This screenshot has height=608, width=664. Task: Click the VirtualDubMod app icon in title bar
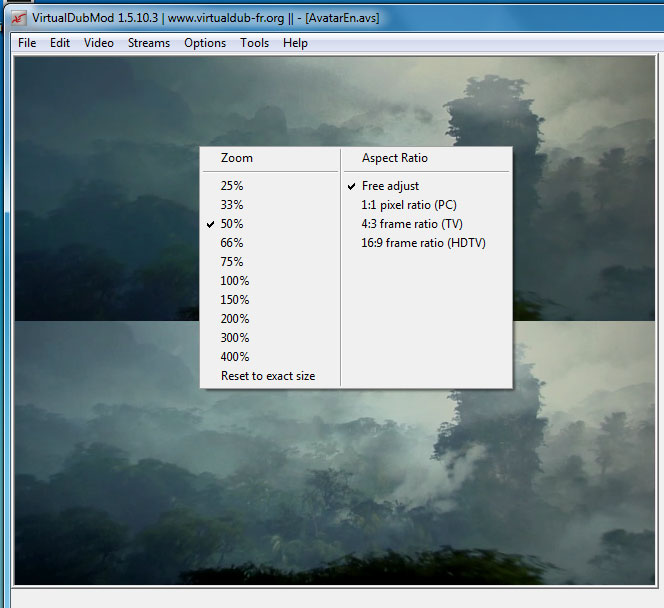click(19, 18)
